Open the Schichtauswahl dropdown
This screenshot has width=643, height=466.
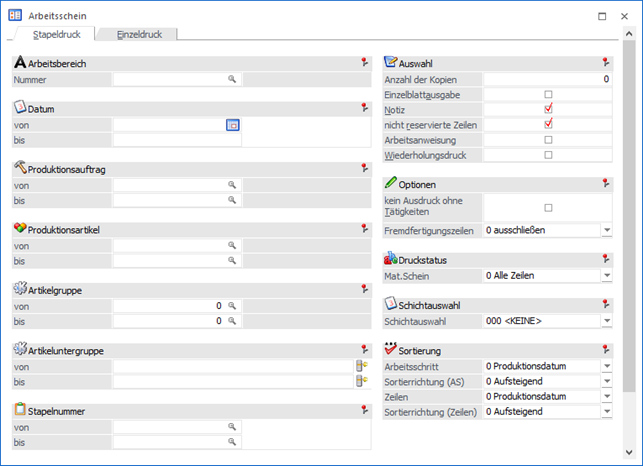[x=606, y=321]
